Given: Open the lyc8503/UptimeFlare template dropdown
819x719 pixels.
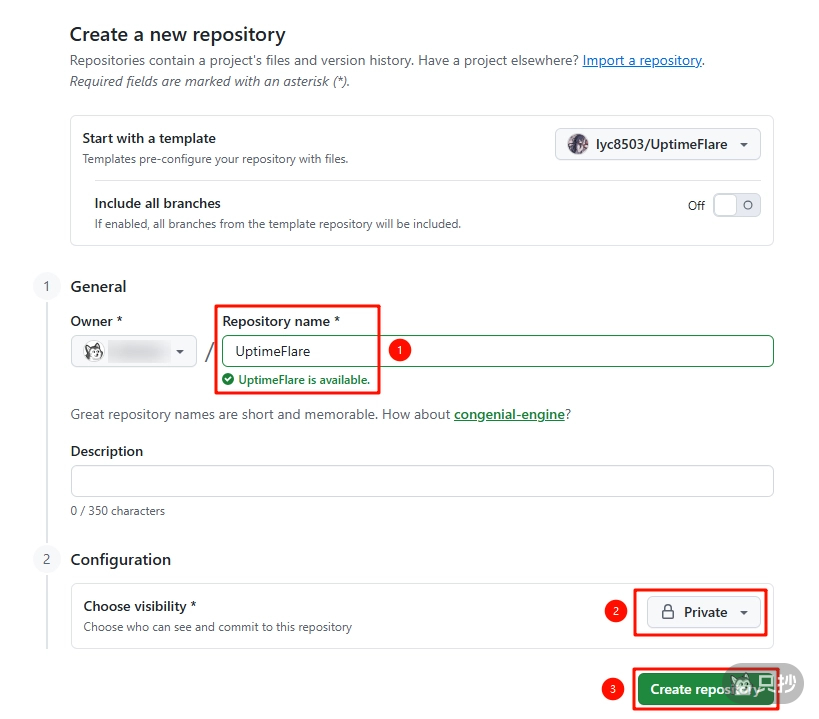Looking at the screenshot, I should pyautogui.click(x=658, y=144).
